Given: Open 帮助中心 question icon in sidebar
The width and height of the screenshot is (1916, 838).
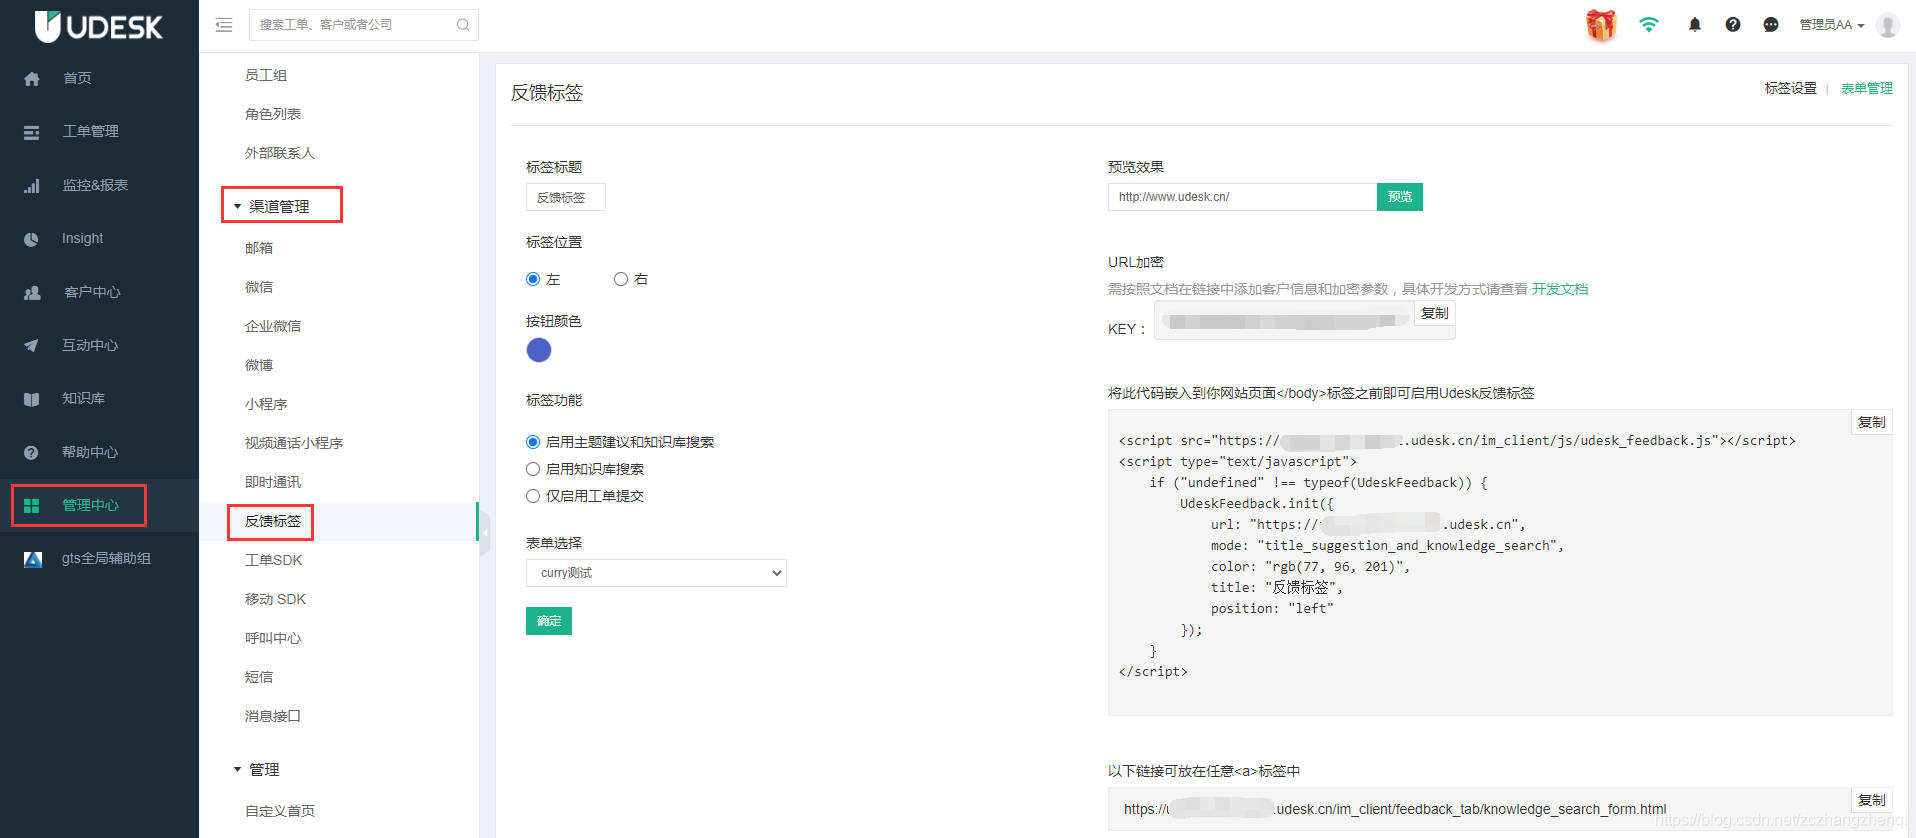Looking at the screenshot, I should 32,453.
